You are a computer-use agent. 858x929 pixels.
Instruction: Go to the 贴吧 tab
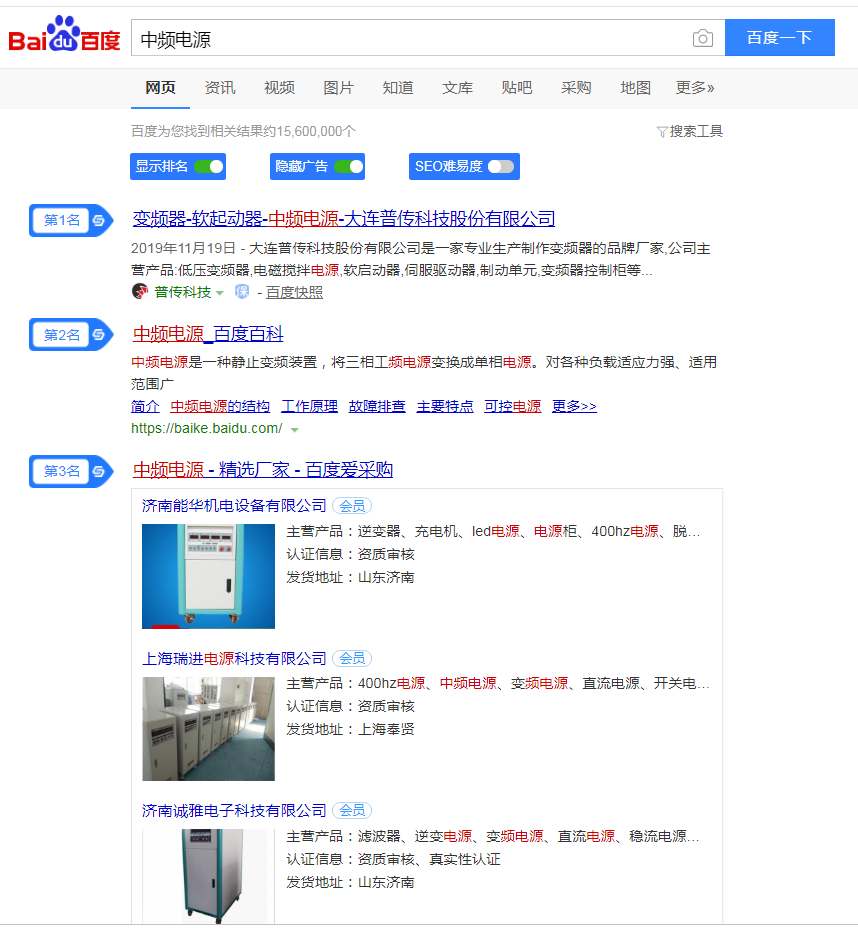[x=517, y=88]
